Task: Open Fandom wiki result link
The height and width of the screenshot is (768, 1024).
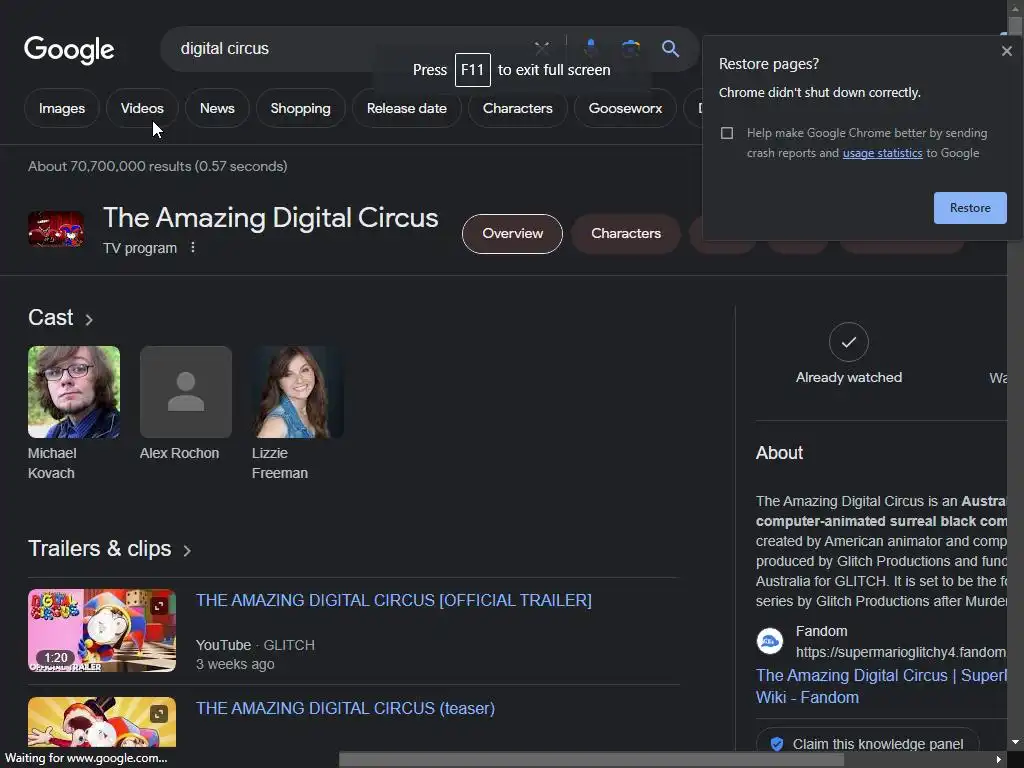Action: click(881, 686)
